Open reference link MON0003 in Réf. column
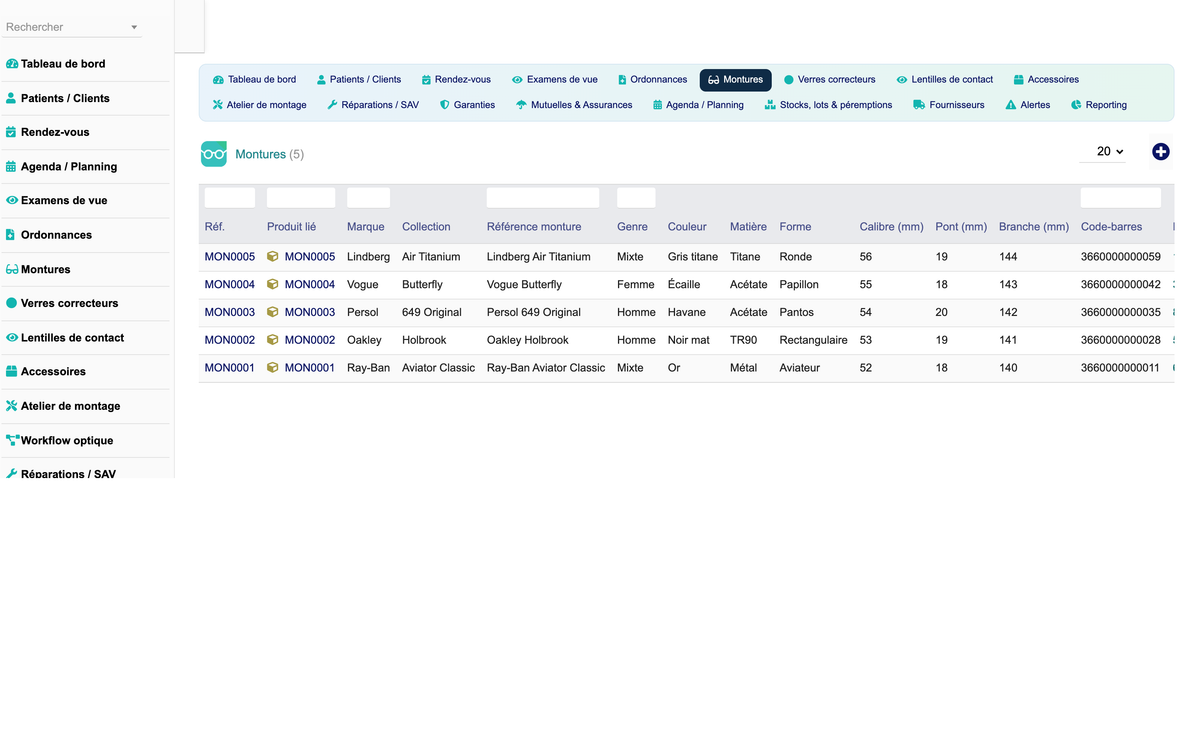Screen dimensions: 1200x743 [x=230, y=312]
